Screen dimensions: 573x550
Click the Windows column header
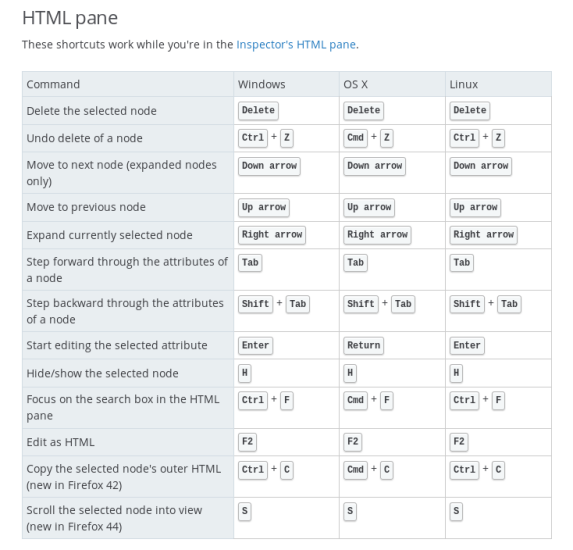261,84
